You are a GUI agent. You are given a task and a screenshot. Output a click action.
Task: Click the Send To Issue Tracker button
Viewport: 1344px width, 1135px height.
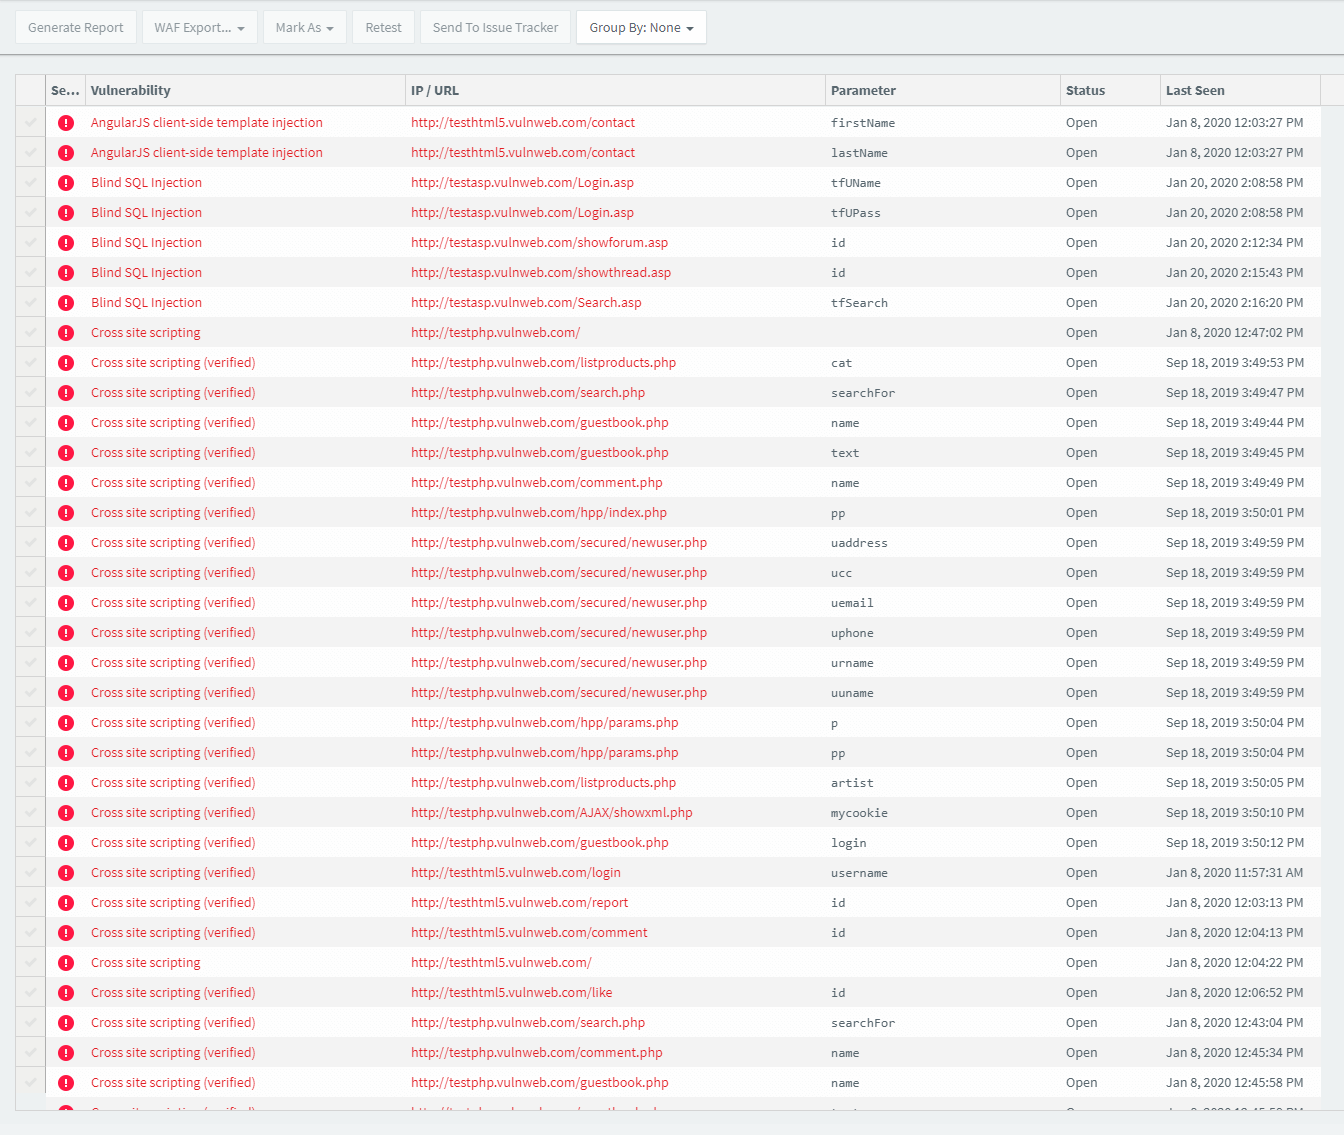(494, 27)
